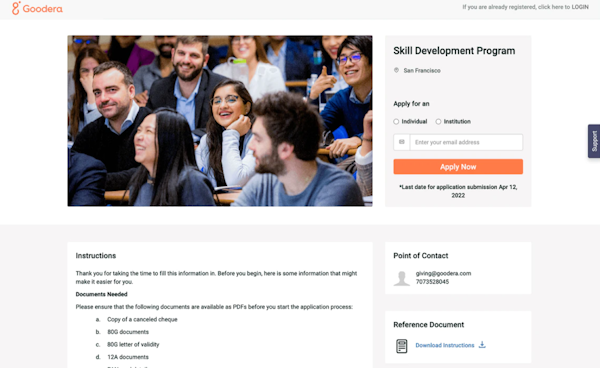Select the Individual radio button
This screenshot has height=368, width=600.
tap(396, 122)
